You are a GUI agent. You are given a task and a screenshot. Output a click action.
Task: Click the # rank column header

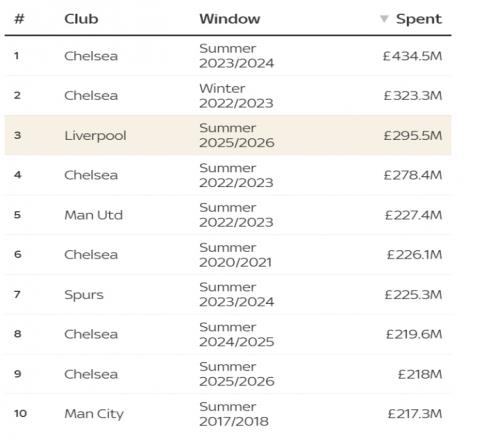point(19,19)
